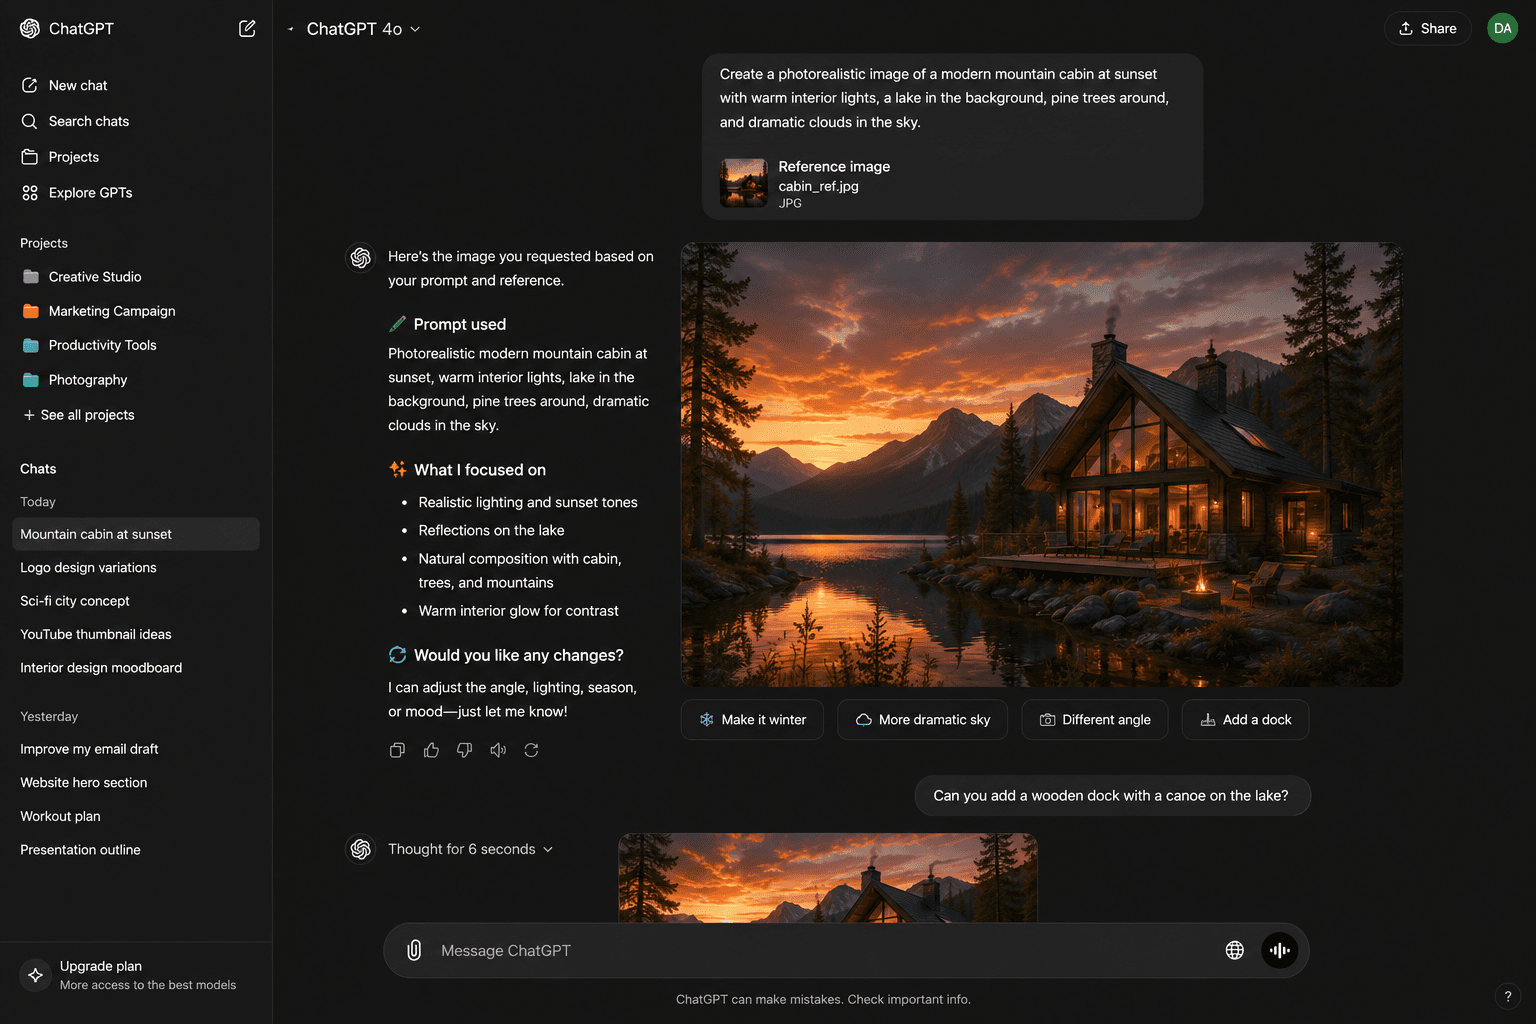Click the compose new chat pencil icon
This screenshot has height=1024, width=1536.
[247, 28]
